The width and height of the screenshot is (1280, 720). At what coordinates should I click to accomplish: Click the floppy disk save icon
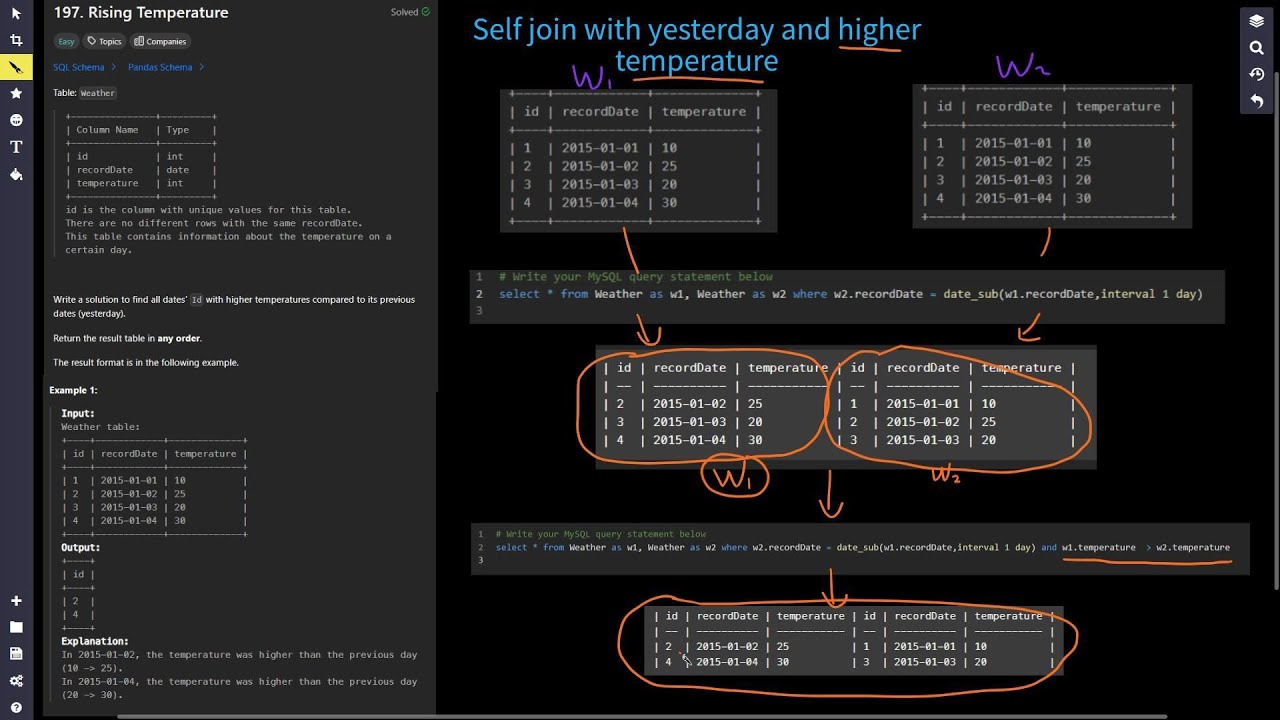tap(16, 654)
